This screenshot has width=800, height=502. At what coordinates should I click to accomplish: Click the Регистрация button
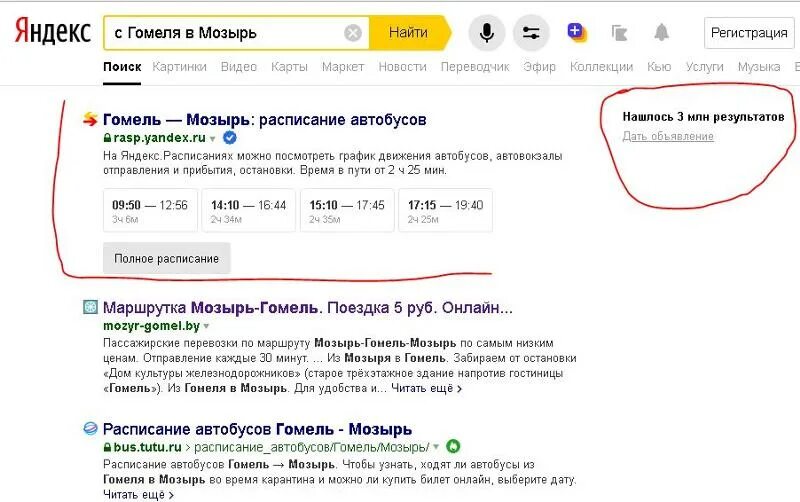pyautogui.click(x=749, y=33)
